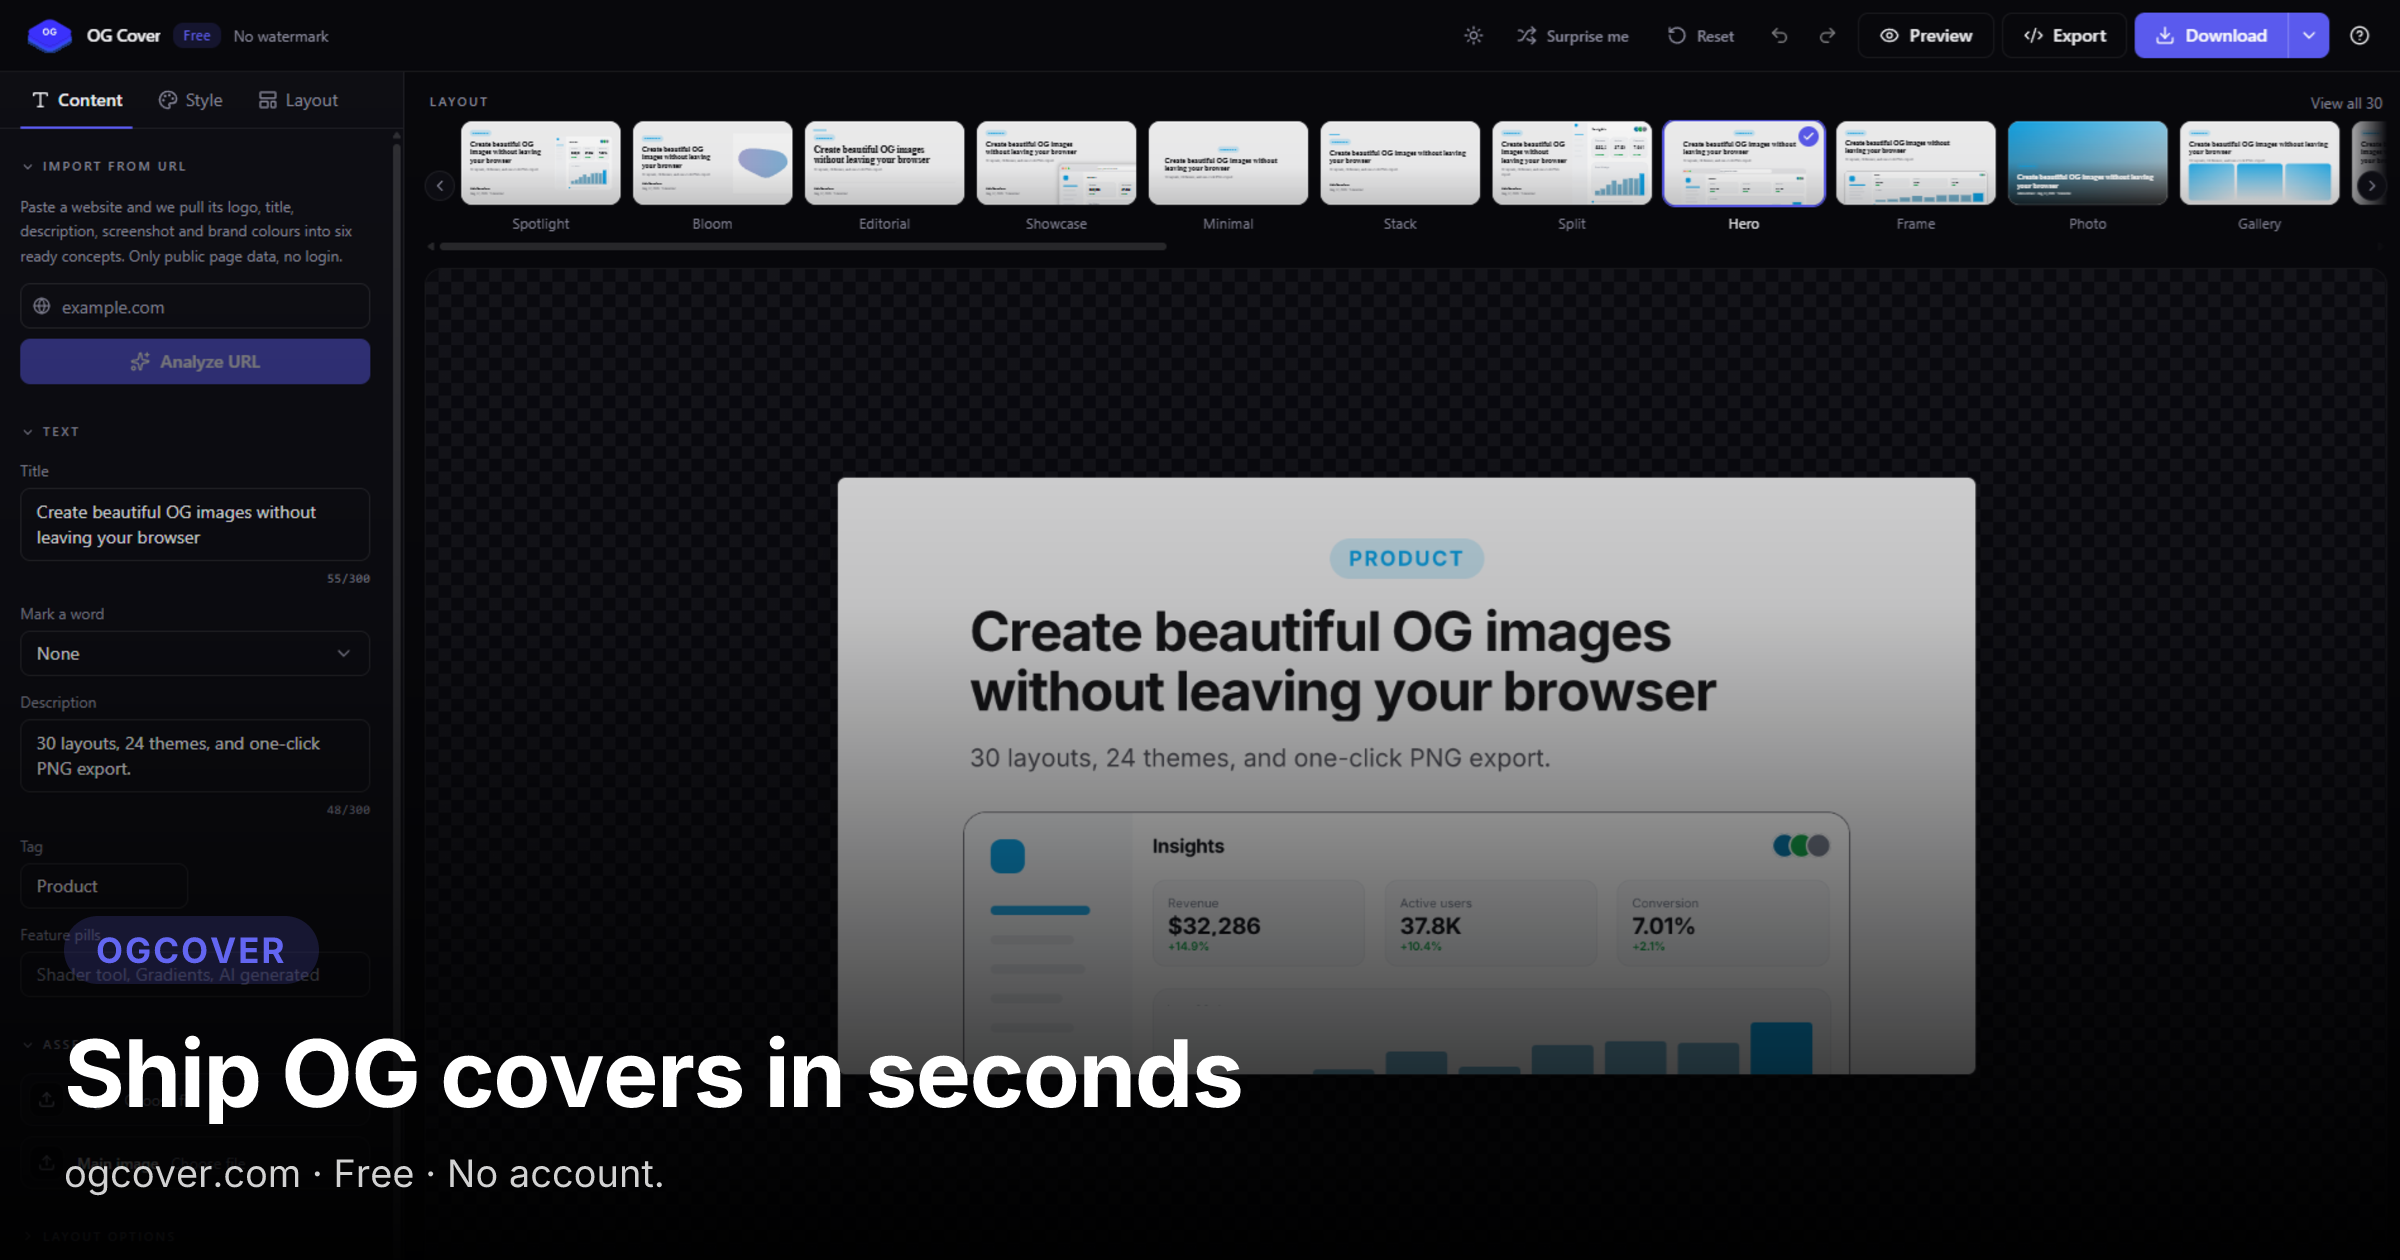The image size is (2400, 1260).
Task: Click the globe icon in URL field
Action: pos(42,306)
